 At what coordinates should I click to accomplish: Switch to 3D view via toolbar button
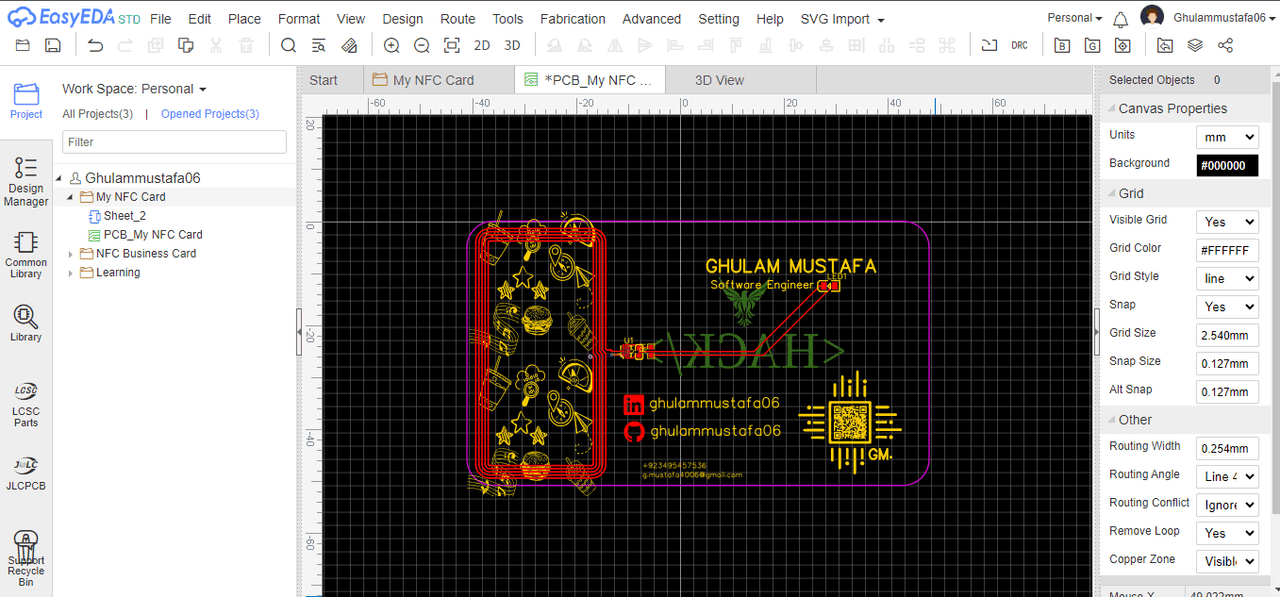click(512, 45)
